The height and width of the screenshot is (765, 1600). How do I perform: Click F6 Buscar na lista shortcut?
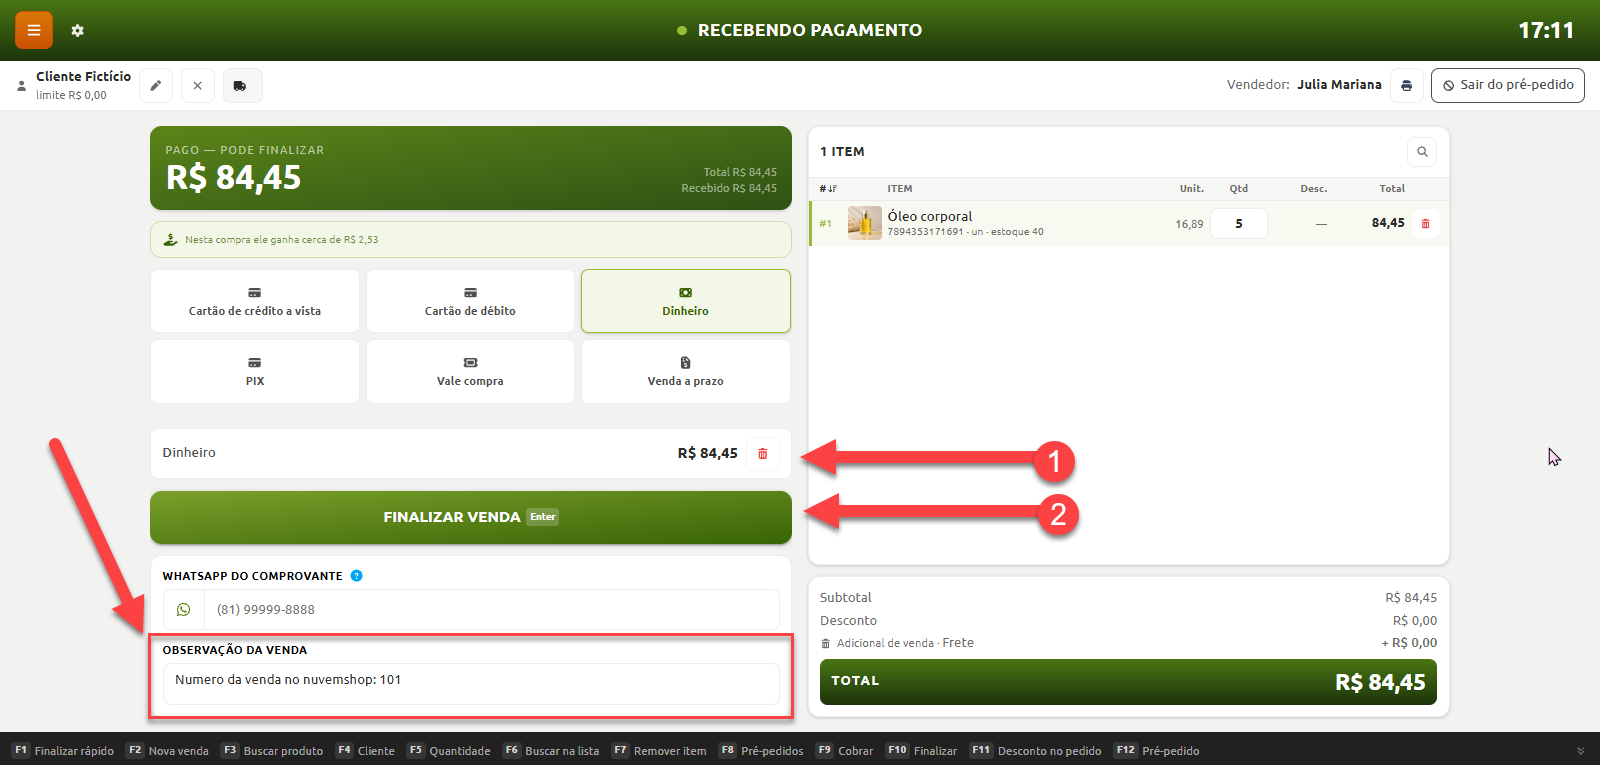coord(551,751)
